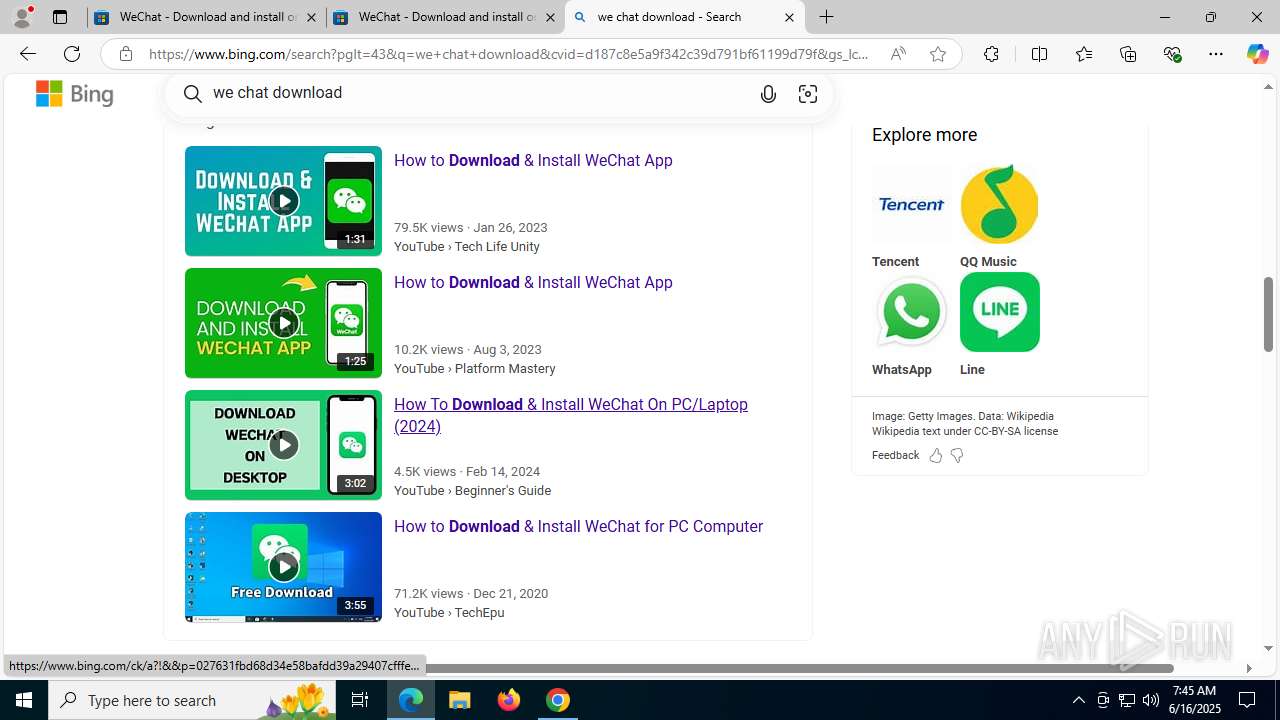
Task: Close the first WeChat tab
Action: pos(311,17)
